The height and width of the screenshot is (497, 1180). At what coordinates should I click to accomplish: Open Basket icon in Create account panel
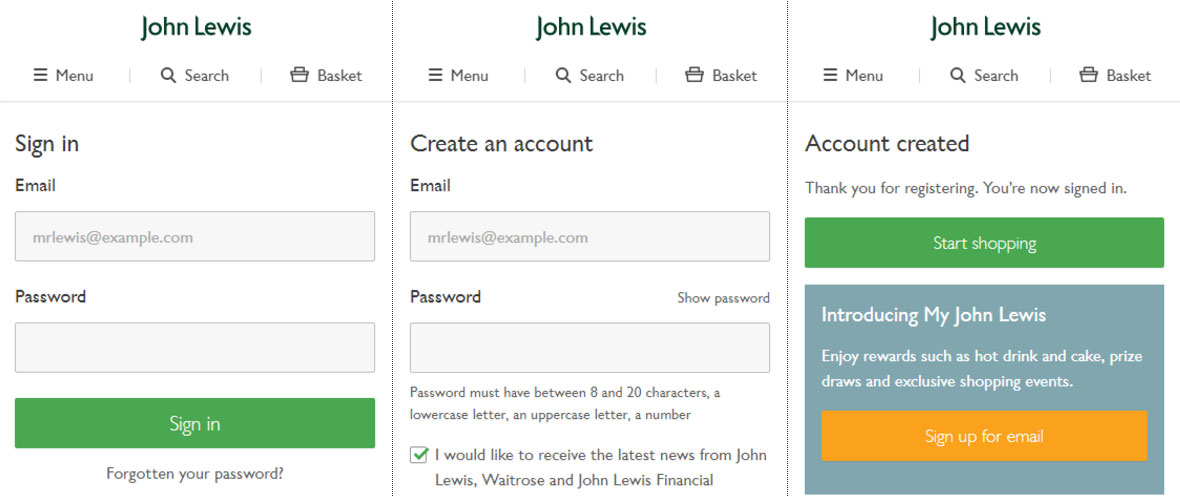point(694,75)
